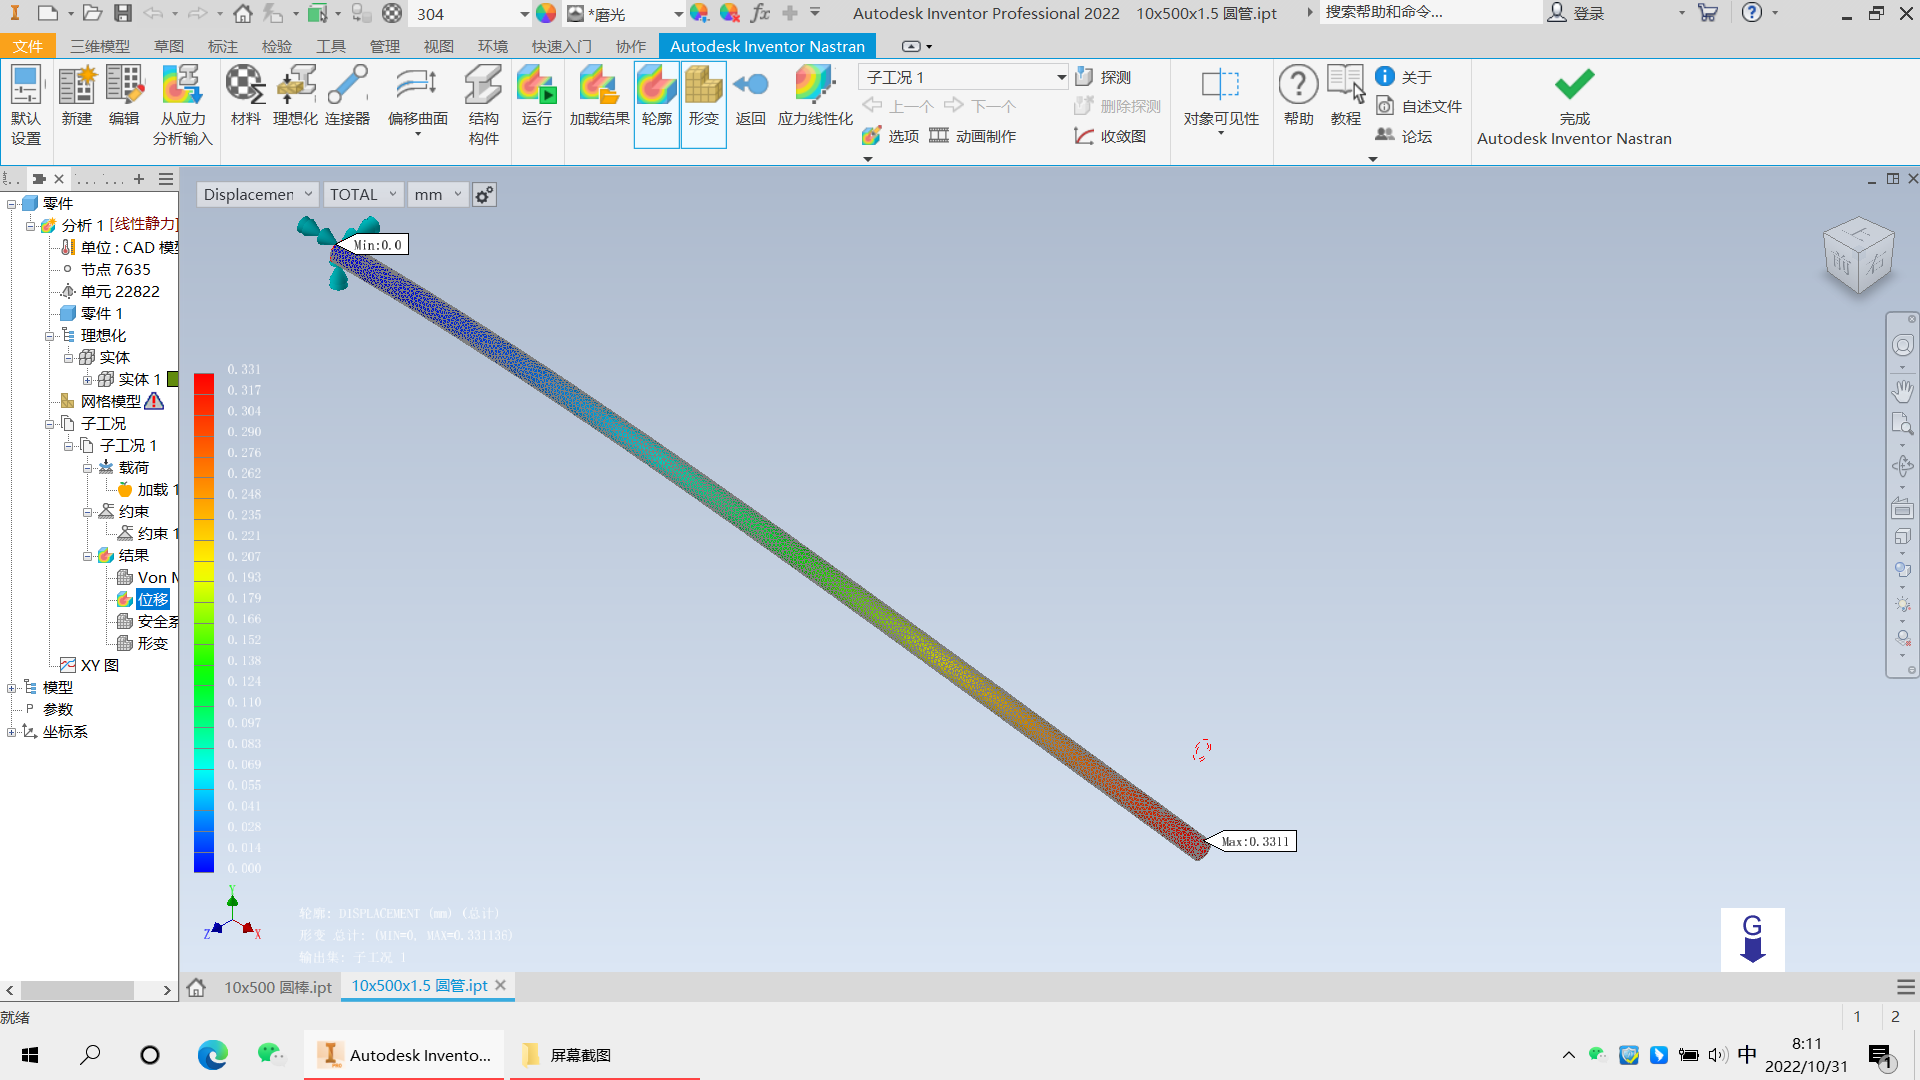
Task: Select the Pan hand navigation tool
Action: (1903, 391)
